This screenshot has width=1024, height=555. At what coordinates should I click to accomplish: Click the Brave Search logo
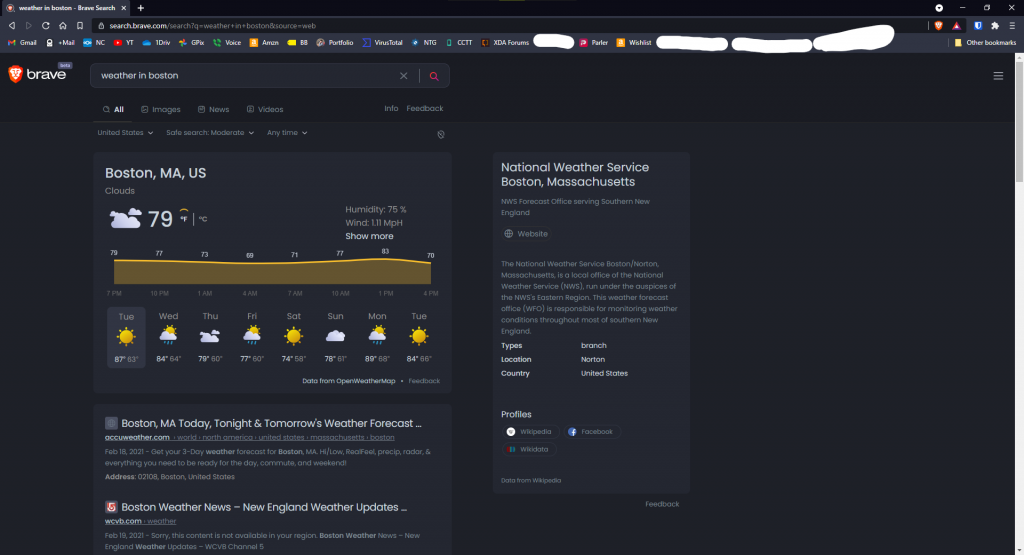pos(38,74)
